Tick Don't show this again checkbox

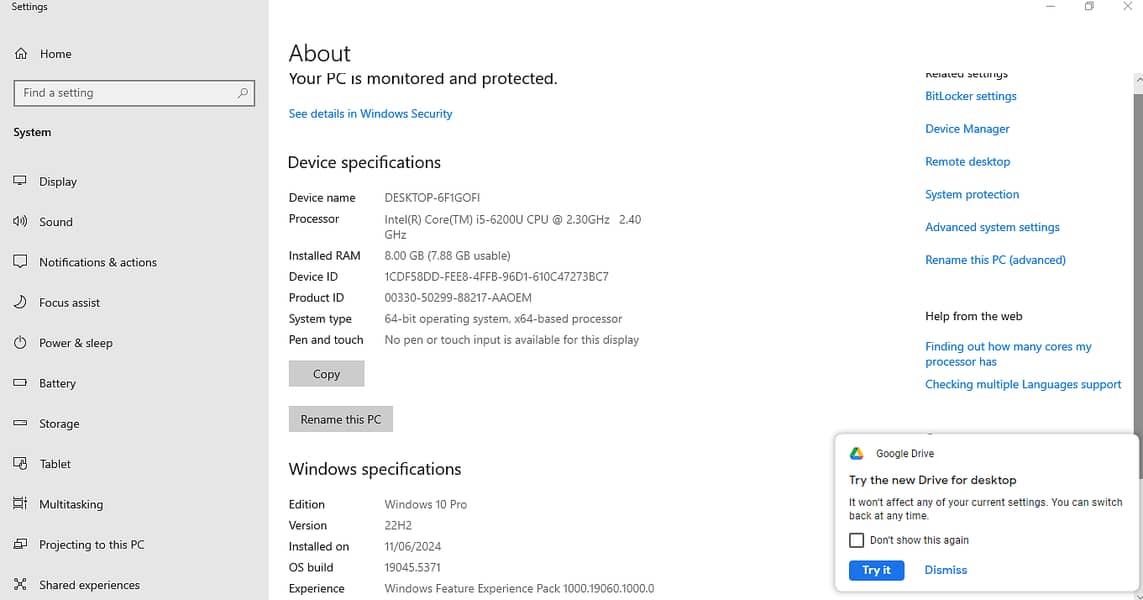tap(857, 540)
